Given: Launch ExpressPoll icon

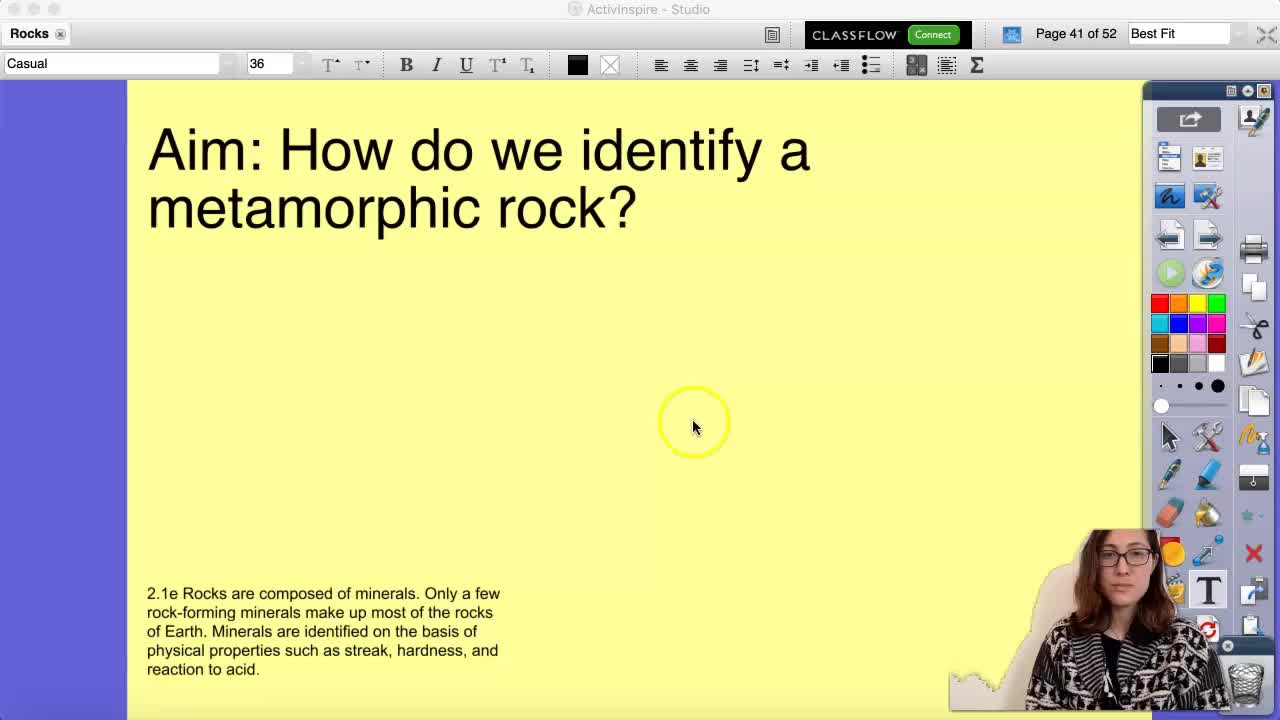Looking at the screenshot, I should [x=1207, y=272].
